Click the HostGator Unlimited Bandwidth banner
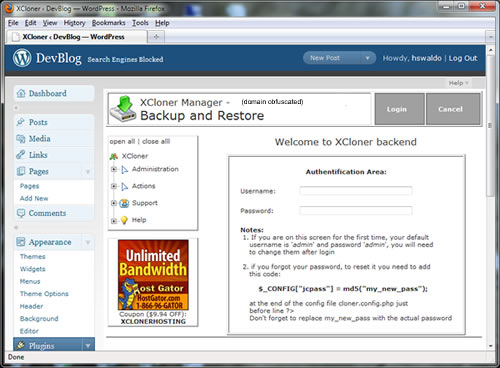This screenshot has height=368, width=500. click(153, 275)
